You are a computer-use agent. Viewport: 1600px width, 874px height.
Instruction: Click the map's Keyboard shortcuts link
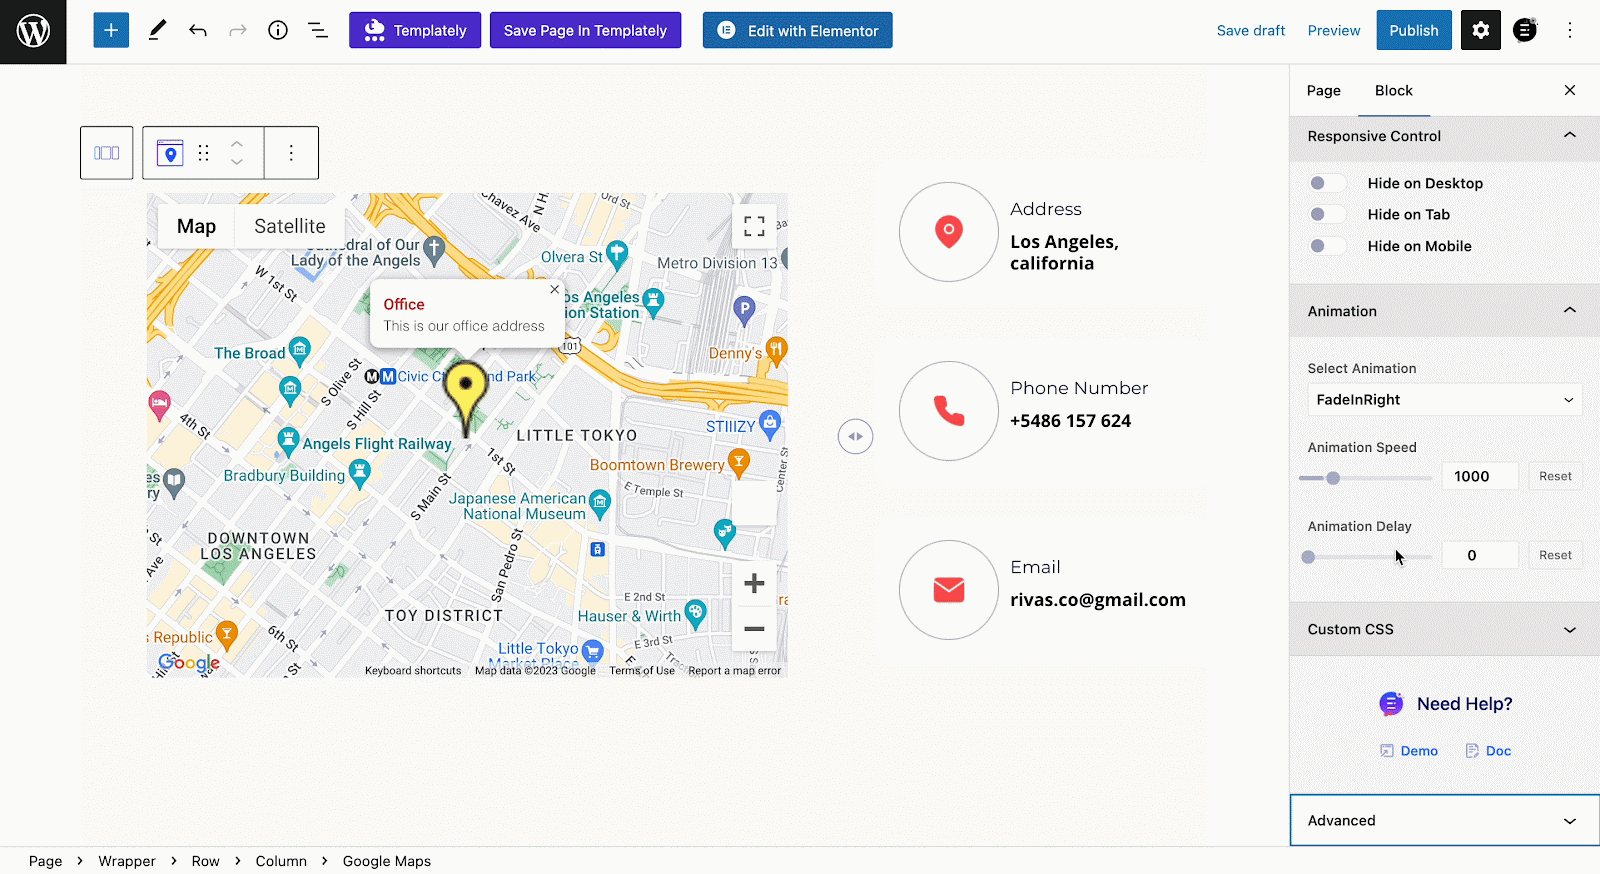tap(413, 671)
